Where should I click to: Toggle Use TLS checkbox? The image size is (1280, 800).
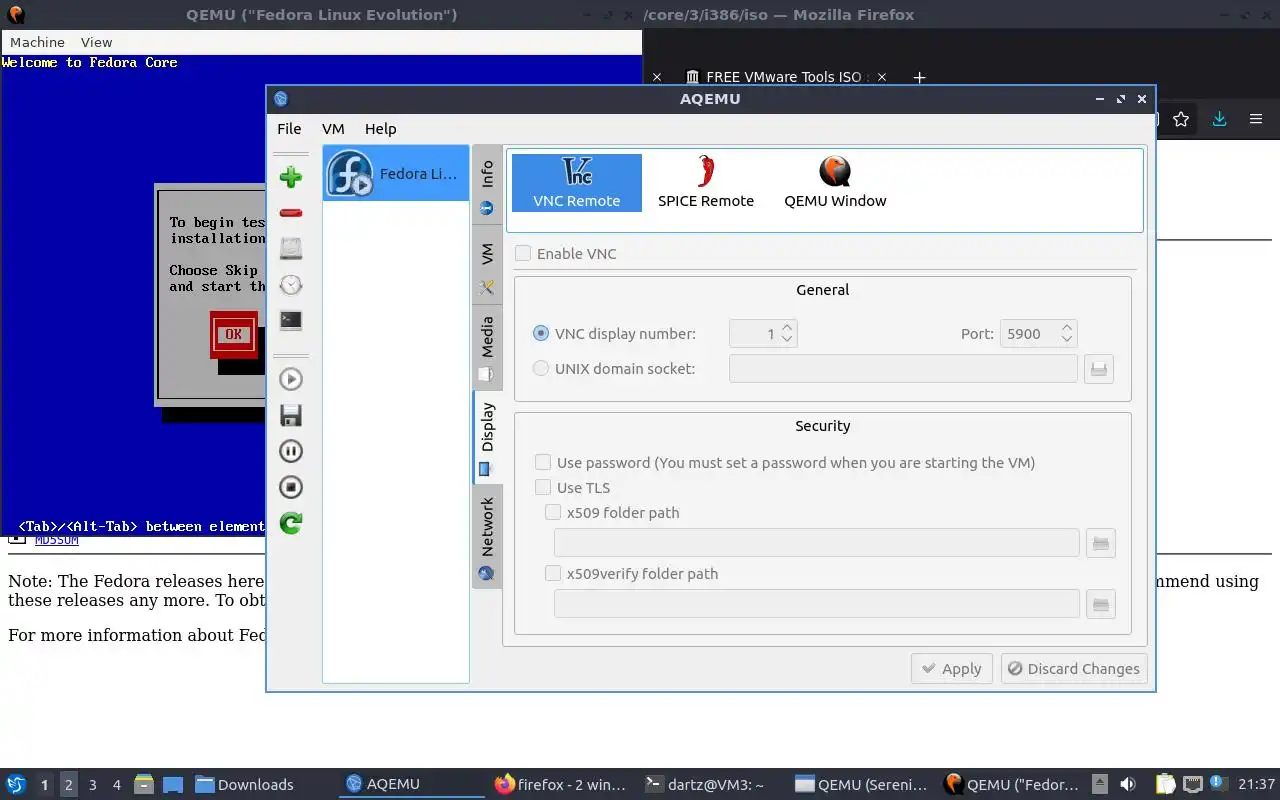point(543,487)
